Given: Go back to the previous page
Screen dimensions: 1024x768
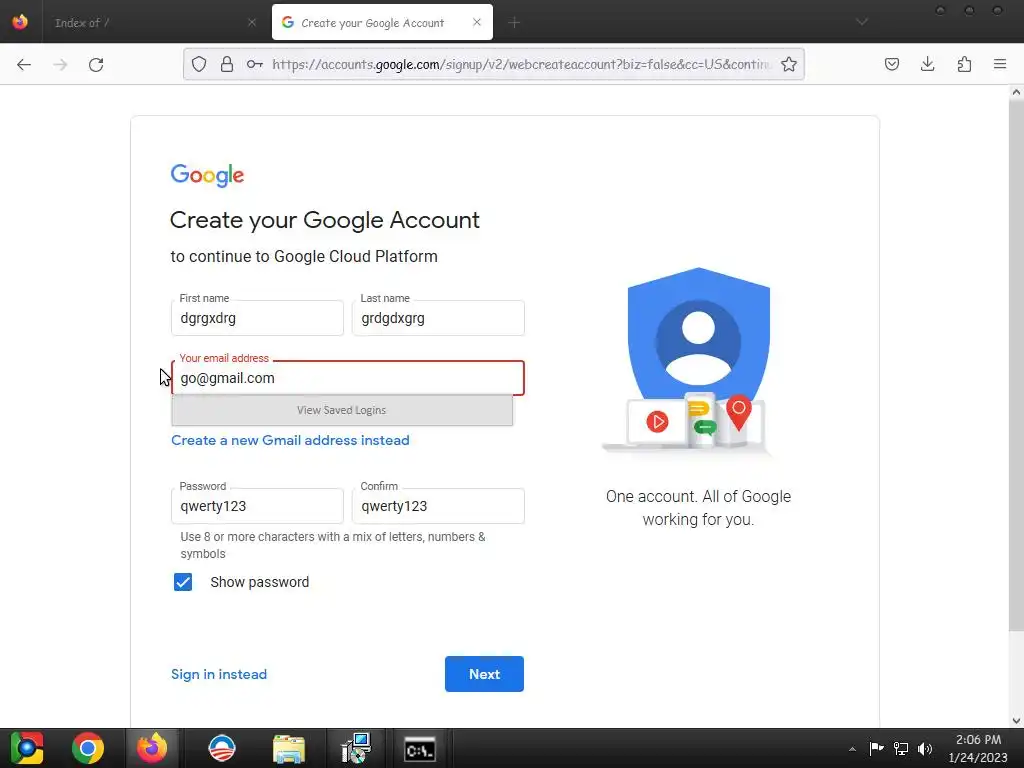Looking at the screenshot, I should (24, 64).
